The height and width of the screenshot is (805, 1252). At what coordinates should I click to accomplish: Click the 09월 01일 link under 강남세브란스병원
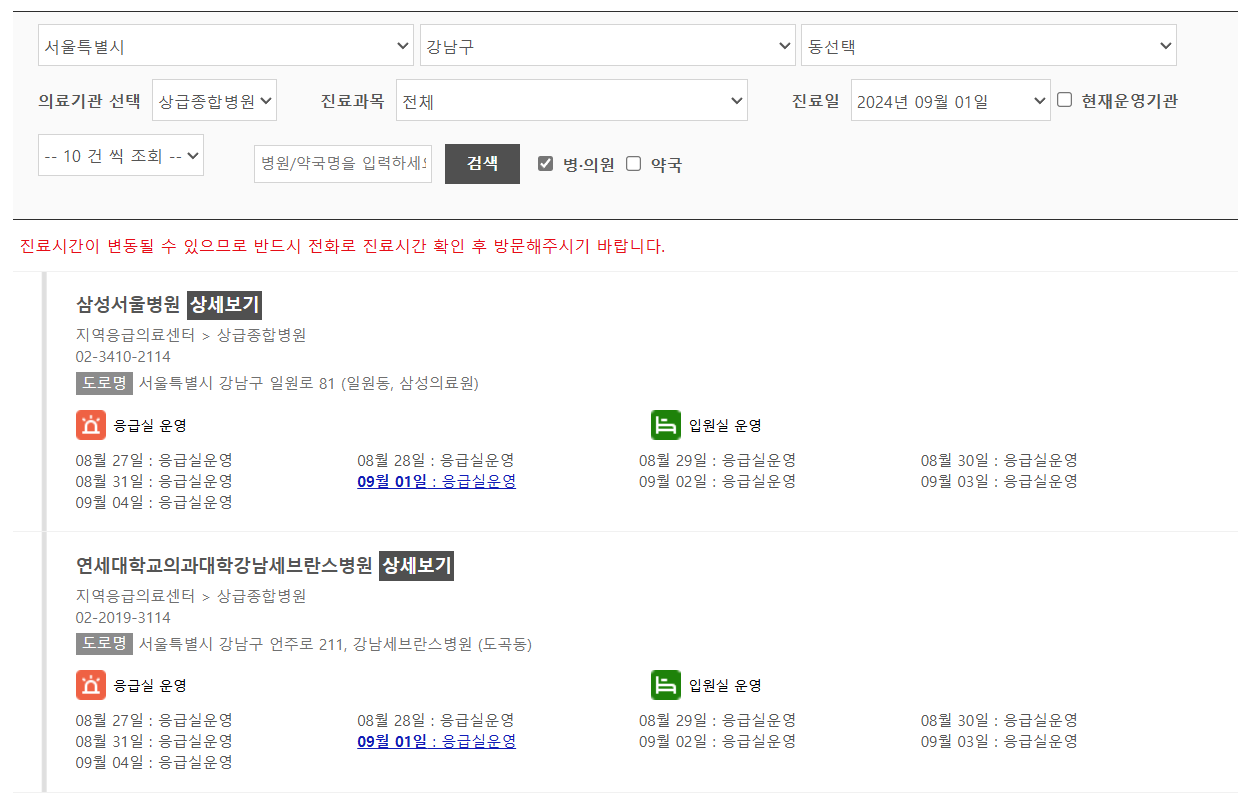point(436,741)
